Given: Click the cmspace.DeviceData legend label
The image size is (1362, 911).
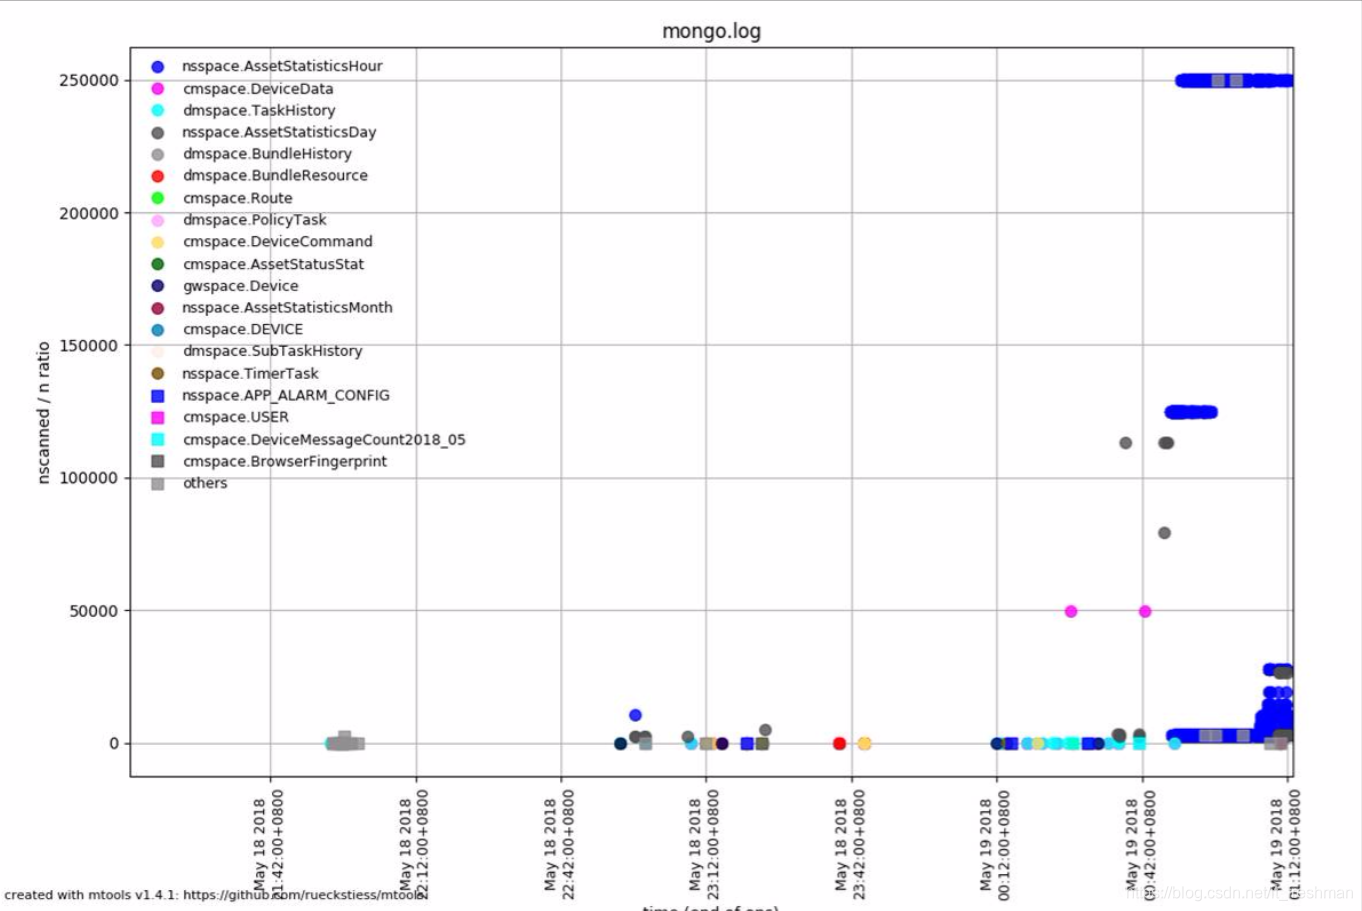Looking at the screenshot, I should click(258, 88).
